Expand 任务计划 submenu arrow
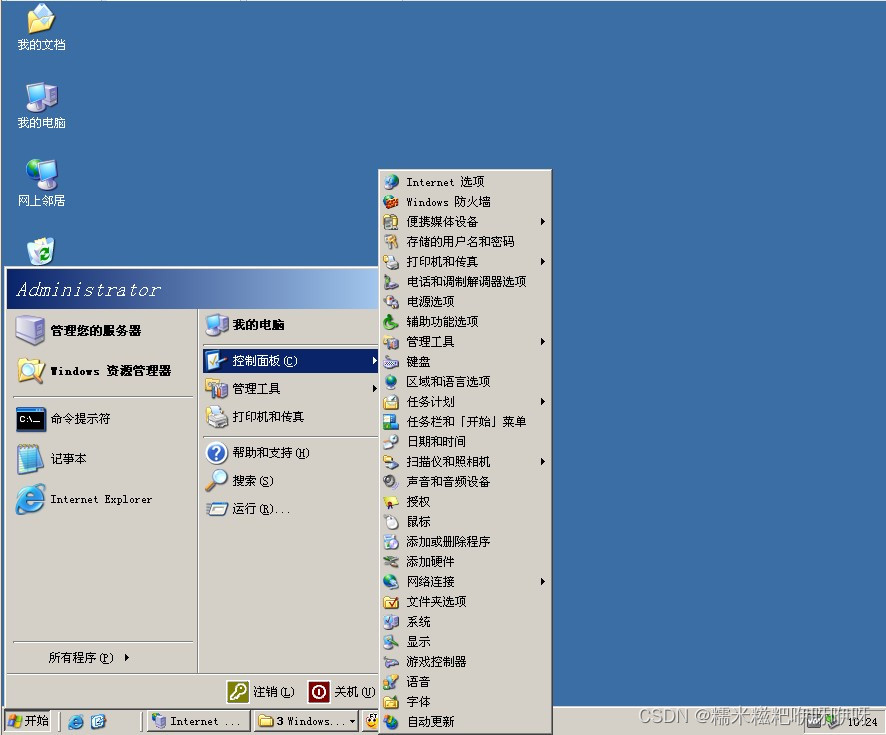This screenshot has height=735, width=886. 542,402
